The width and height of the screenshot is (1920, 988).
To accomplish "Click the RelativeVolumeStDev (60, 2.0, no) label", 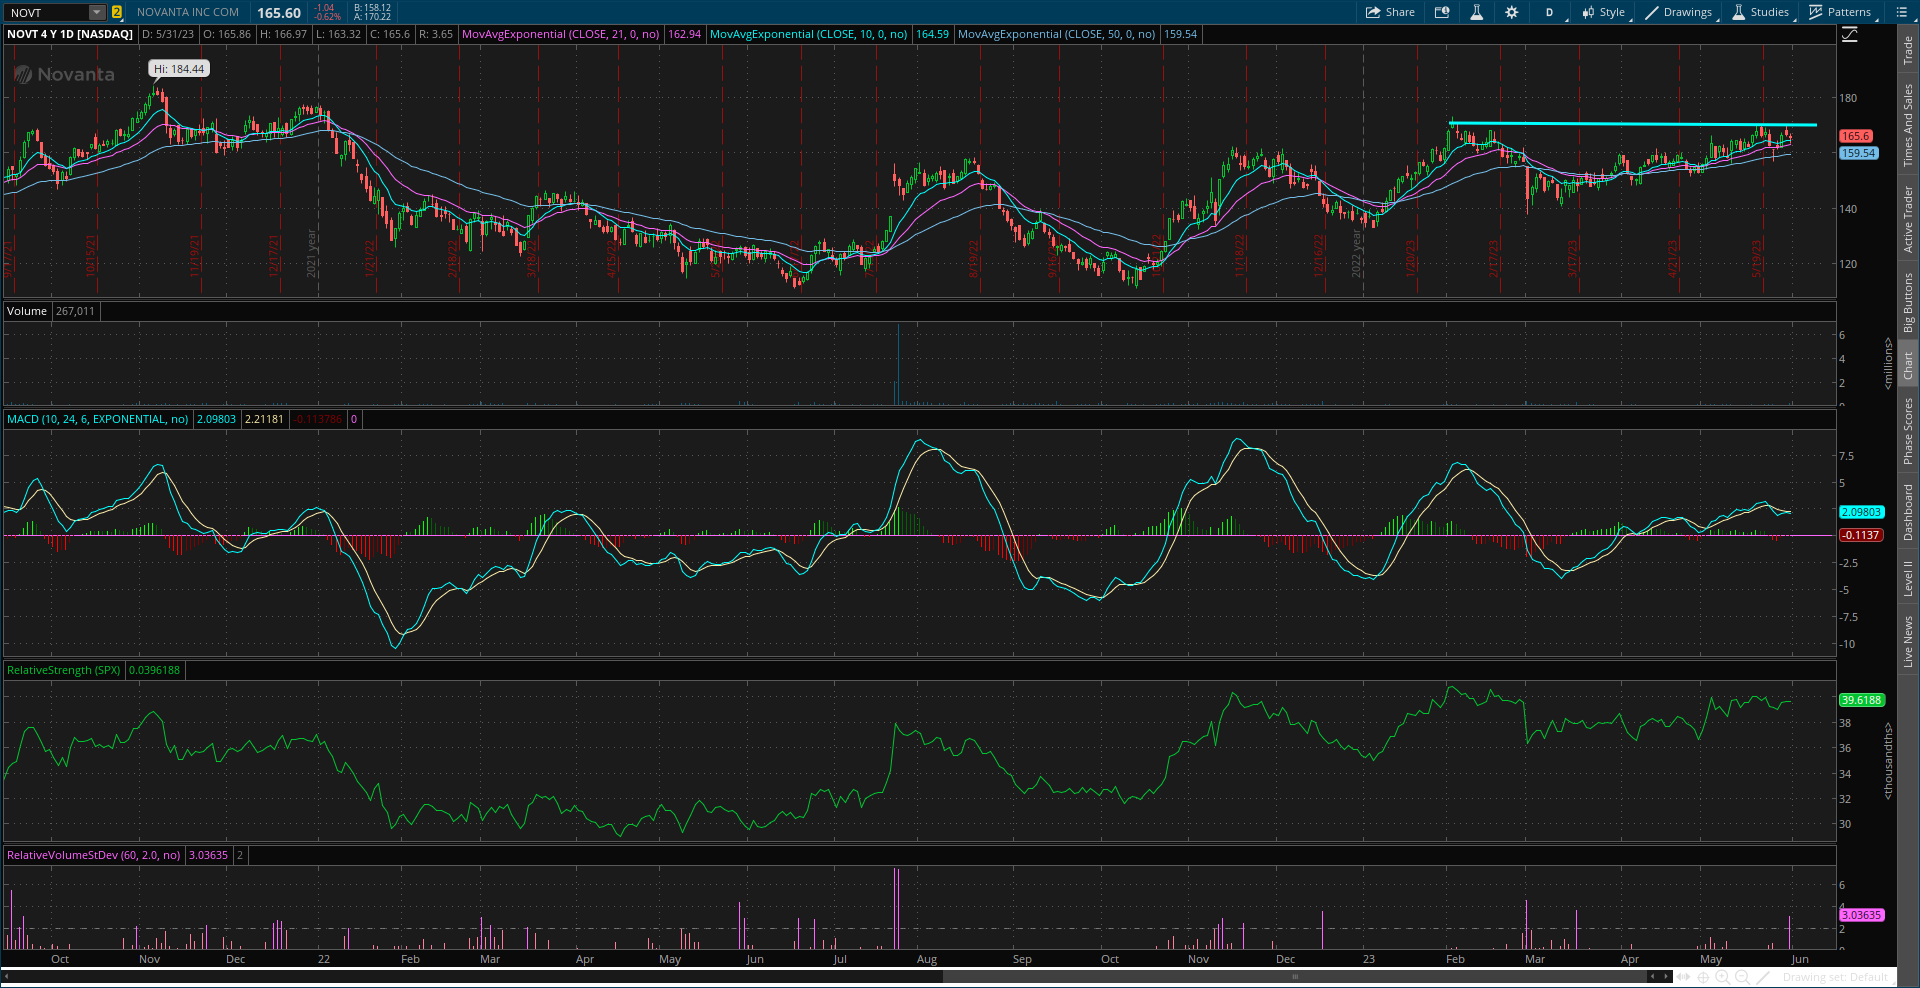I will point(94,855).
